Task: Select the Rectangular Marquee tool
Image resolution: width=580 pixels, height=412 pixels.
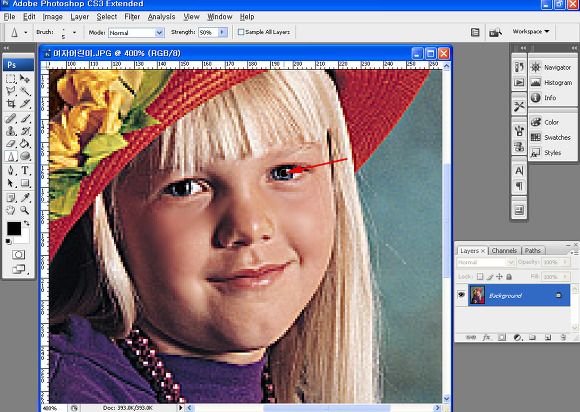Action: (x=11, y=78)
